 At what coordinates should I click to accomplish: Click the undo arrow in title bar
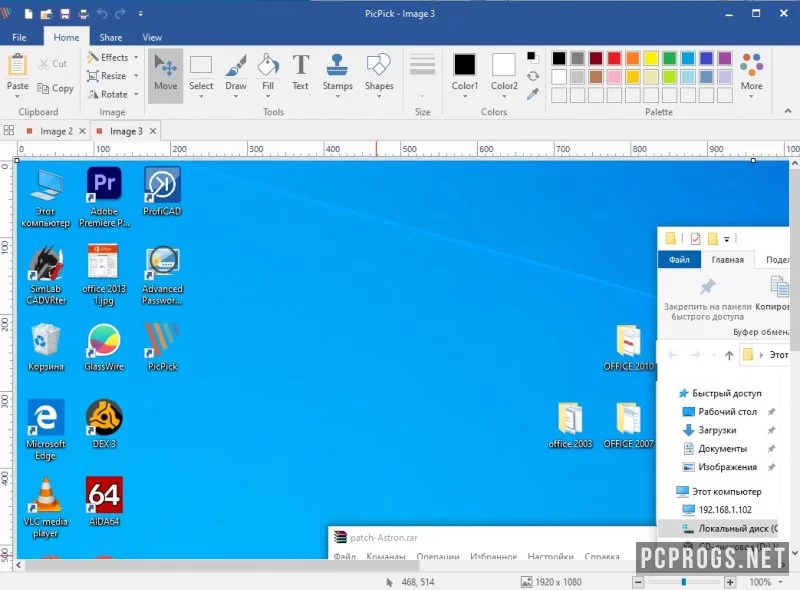[x=102, y=14]
